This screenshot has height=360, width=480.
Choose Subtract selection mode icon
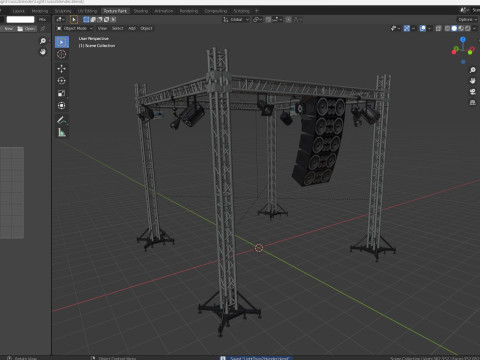100,20
